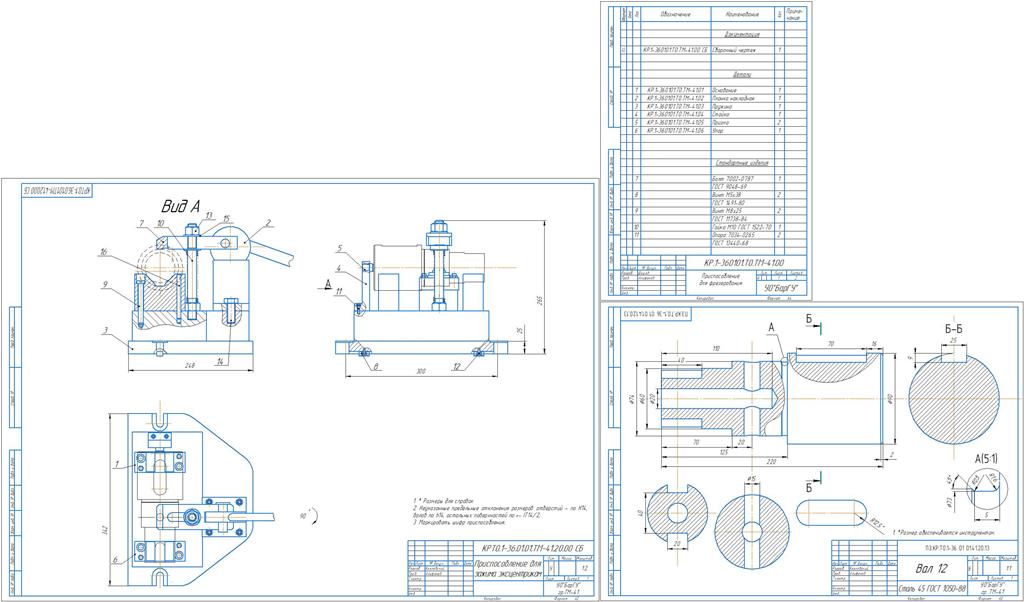Click the "Вид А" view label
Screen dimensions: 1024x602
180,207
